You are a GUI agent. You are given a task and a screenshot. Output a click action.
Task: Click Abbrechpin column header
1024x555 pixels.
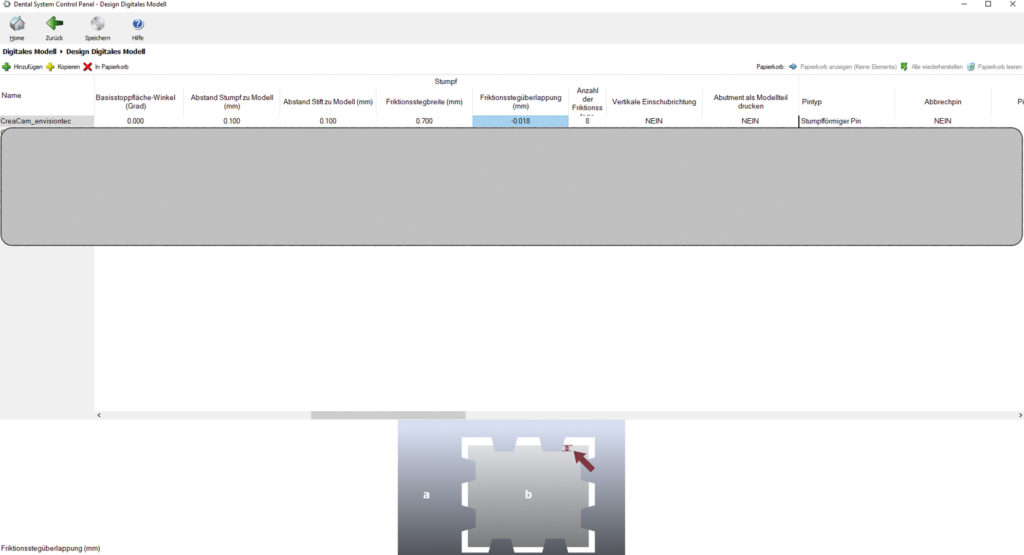tap(942, 102)
